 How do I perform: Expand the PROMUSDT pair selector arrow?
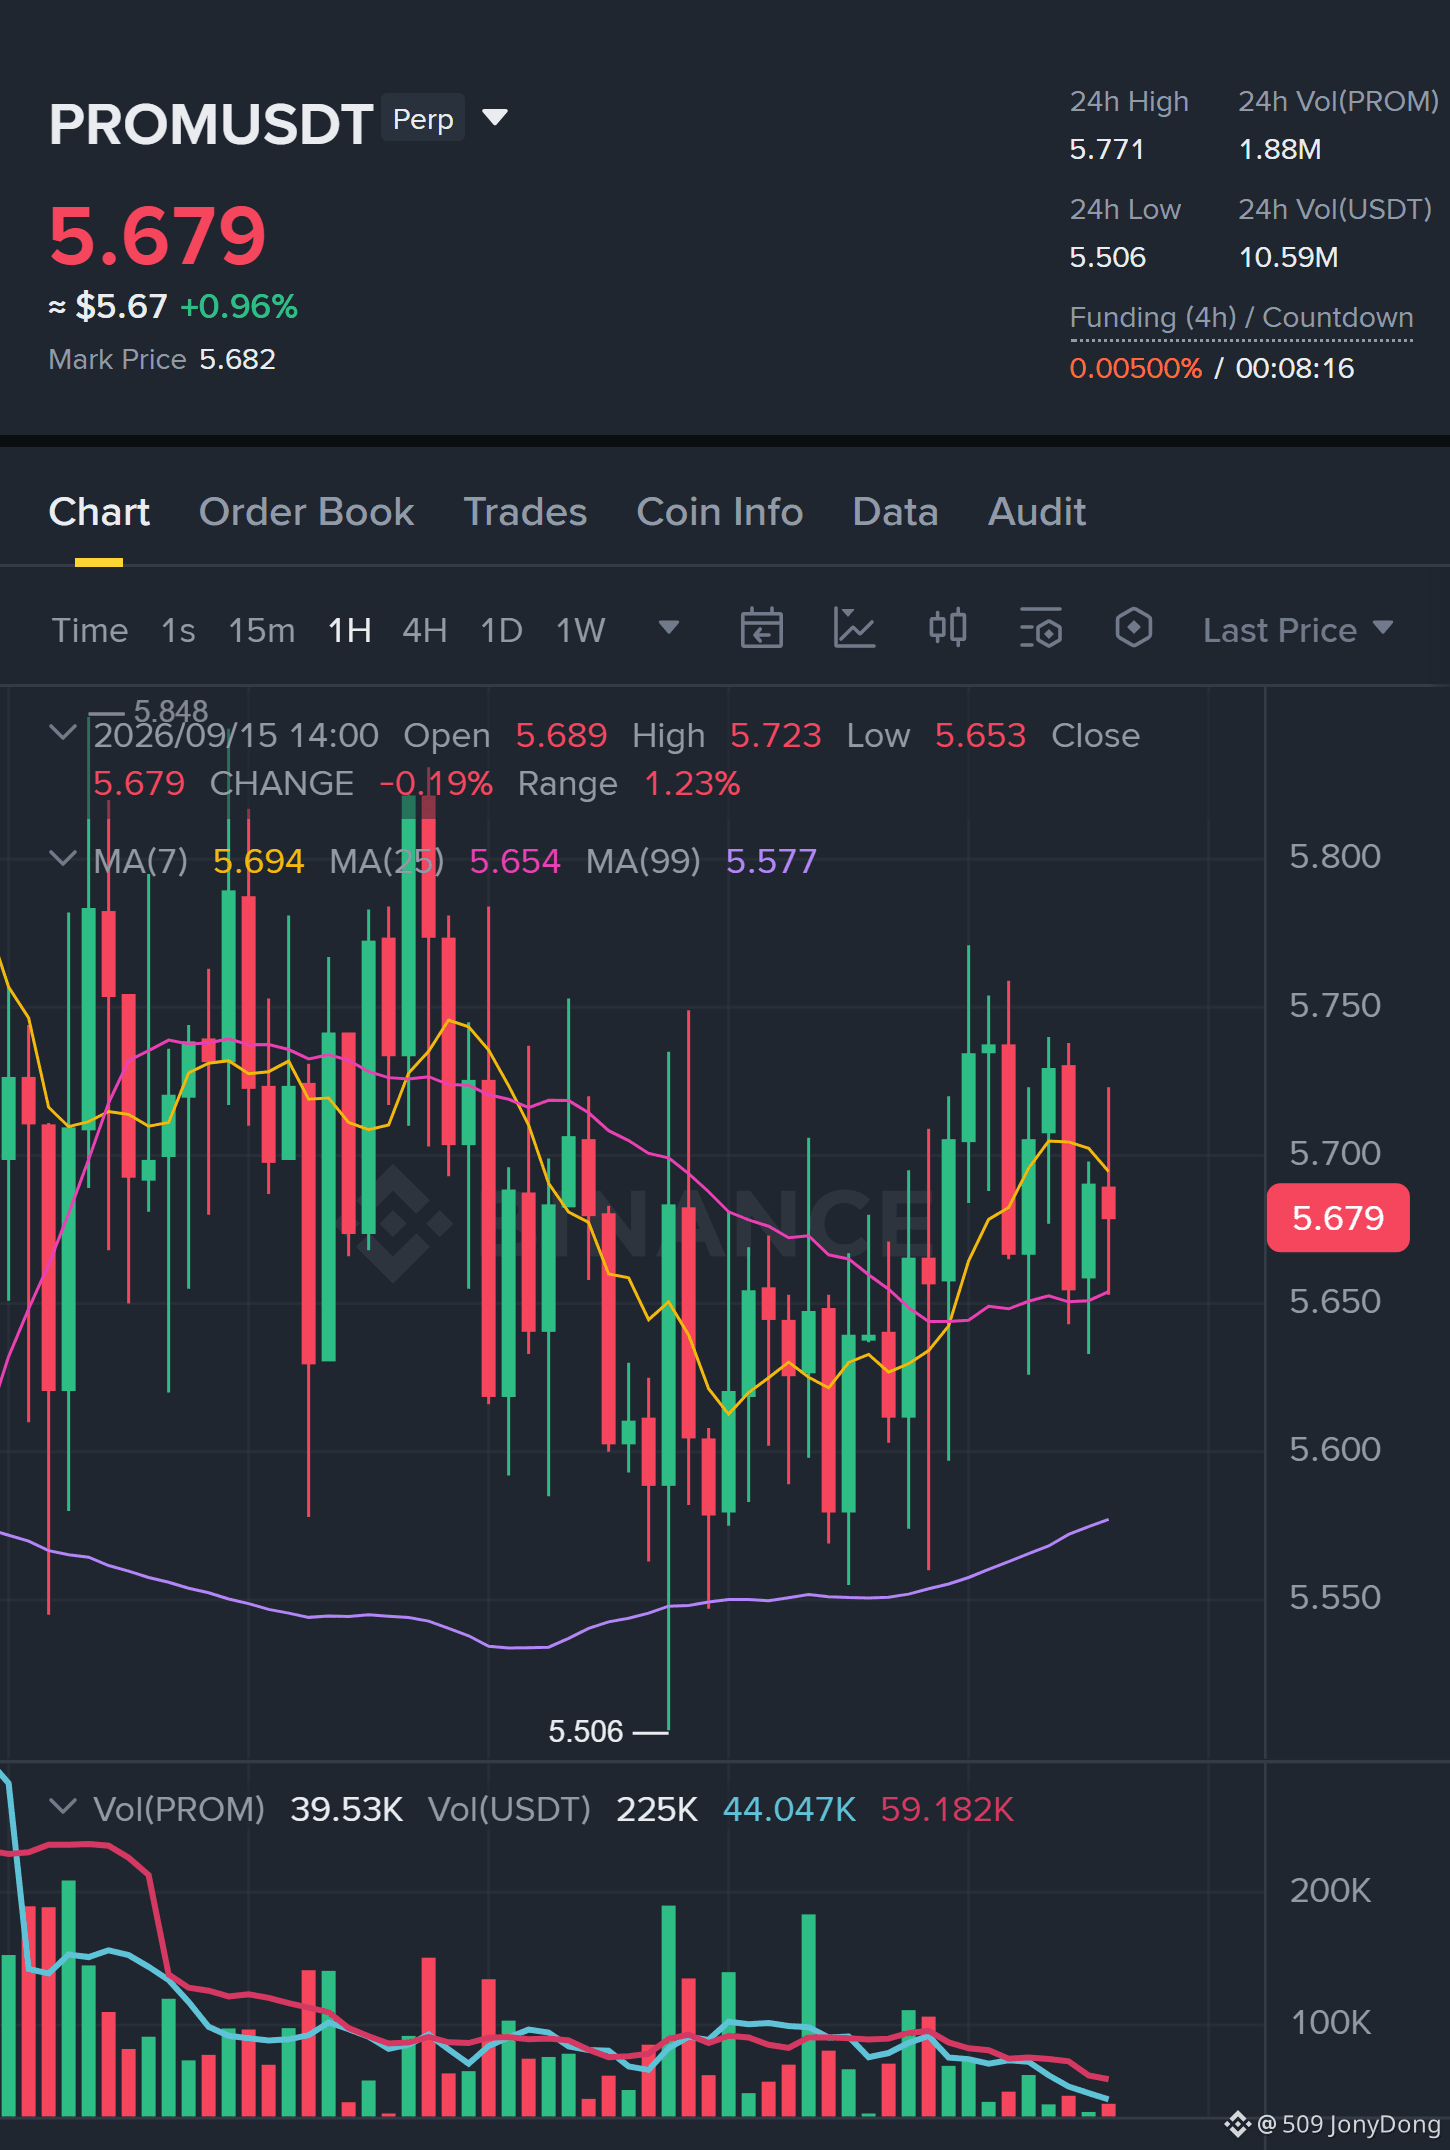tap(494, 118)
